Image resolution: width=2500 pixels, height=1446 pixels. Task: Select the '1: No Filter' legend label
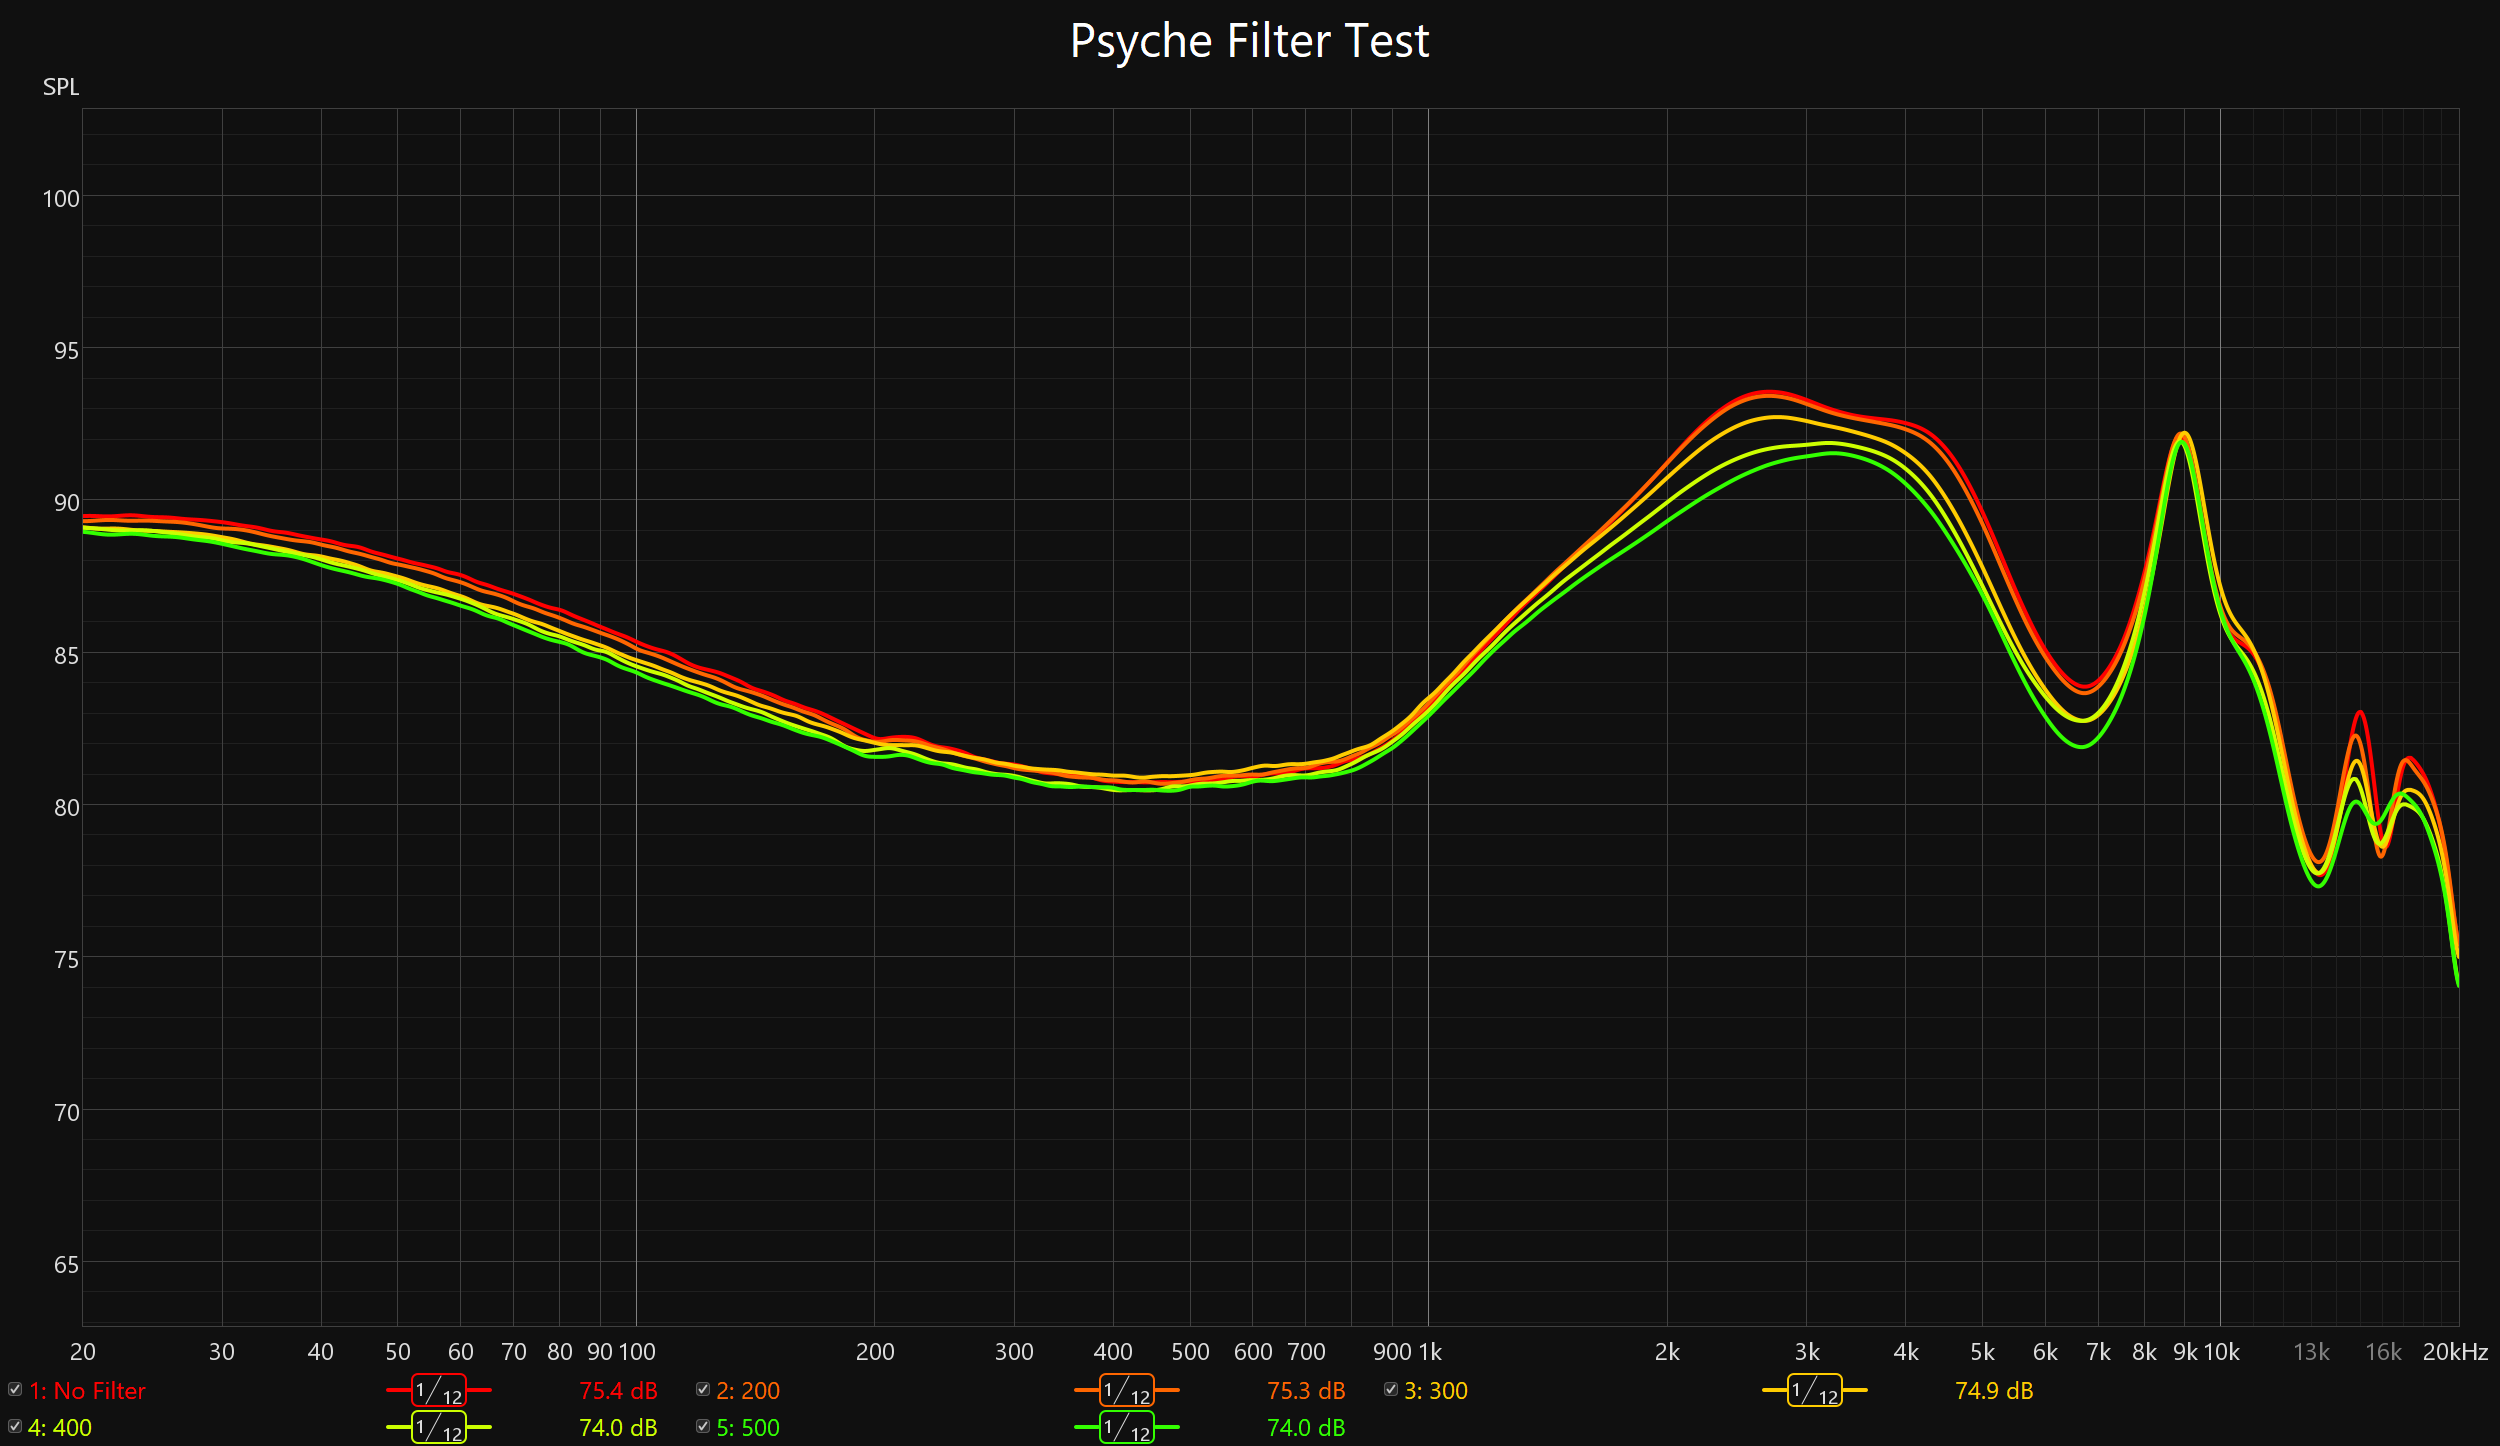(x=88, y=1391)
